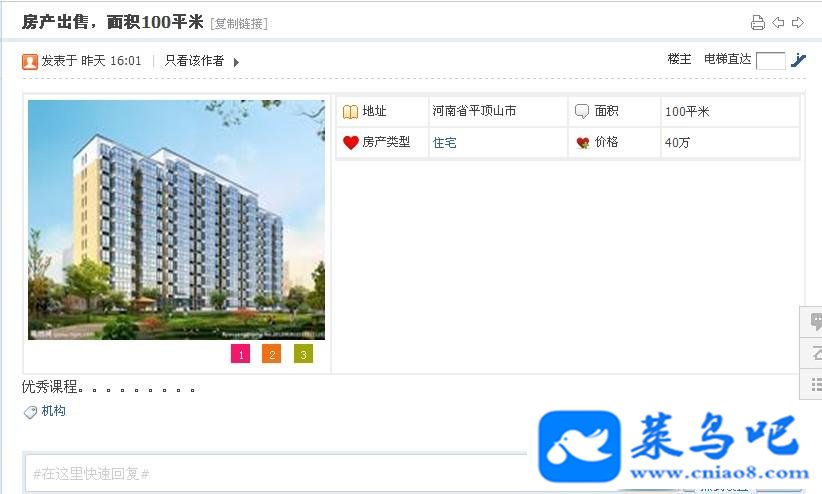Image resolution: width=822 pixels, height=494 pixels.
Task: Click the 复制链接 link
Action: pos(239,24)
